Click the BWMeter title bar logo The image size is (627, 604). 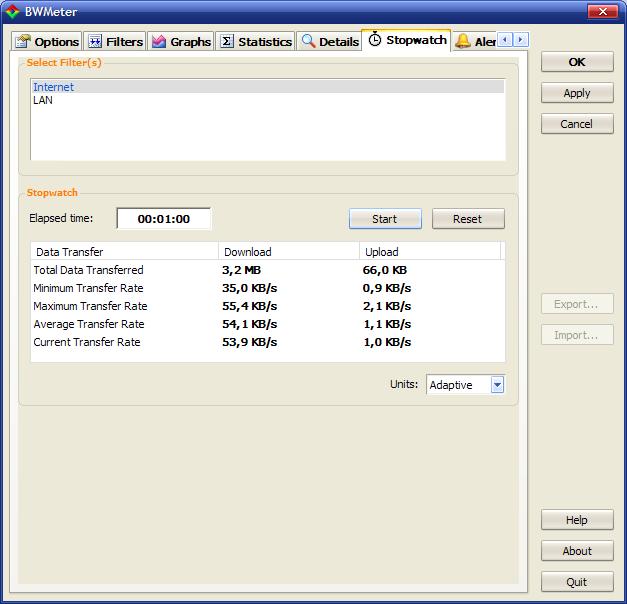[x=12, y=12]
